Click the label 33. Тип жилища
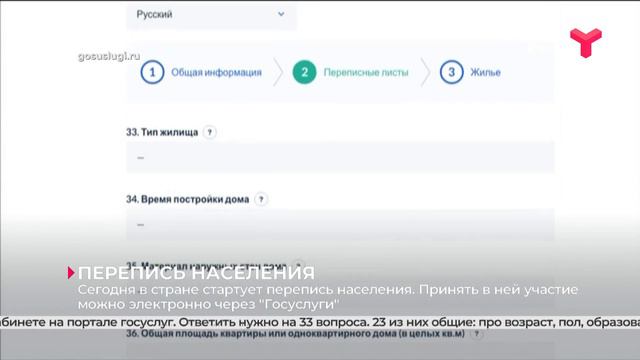This screenshot has width=640, height=360. pyautogui.click(x=162, y=132)
